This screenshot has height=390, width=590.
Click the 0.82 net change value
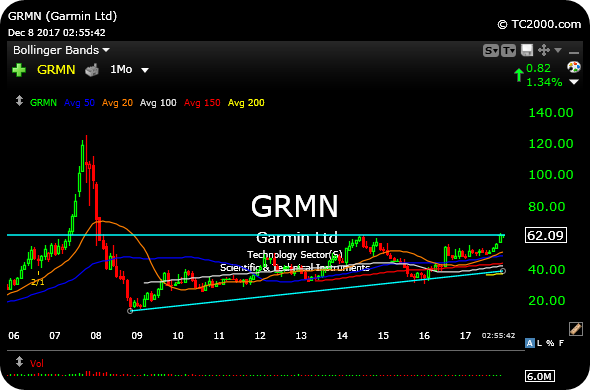coord(538,68)
